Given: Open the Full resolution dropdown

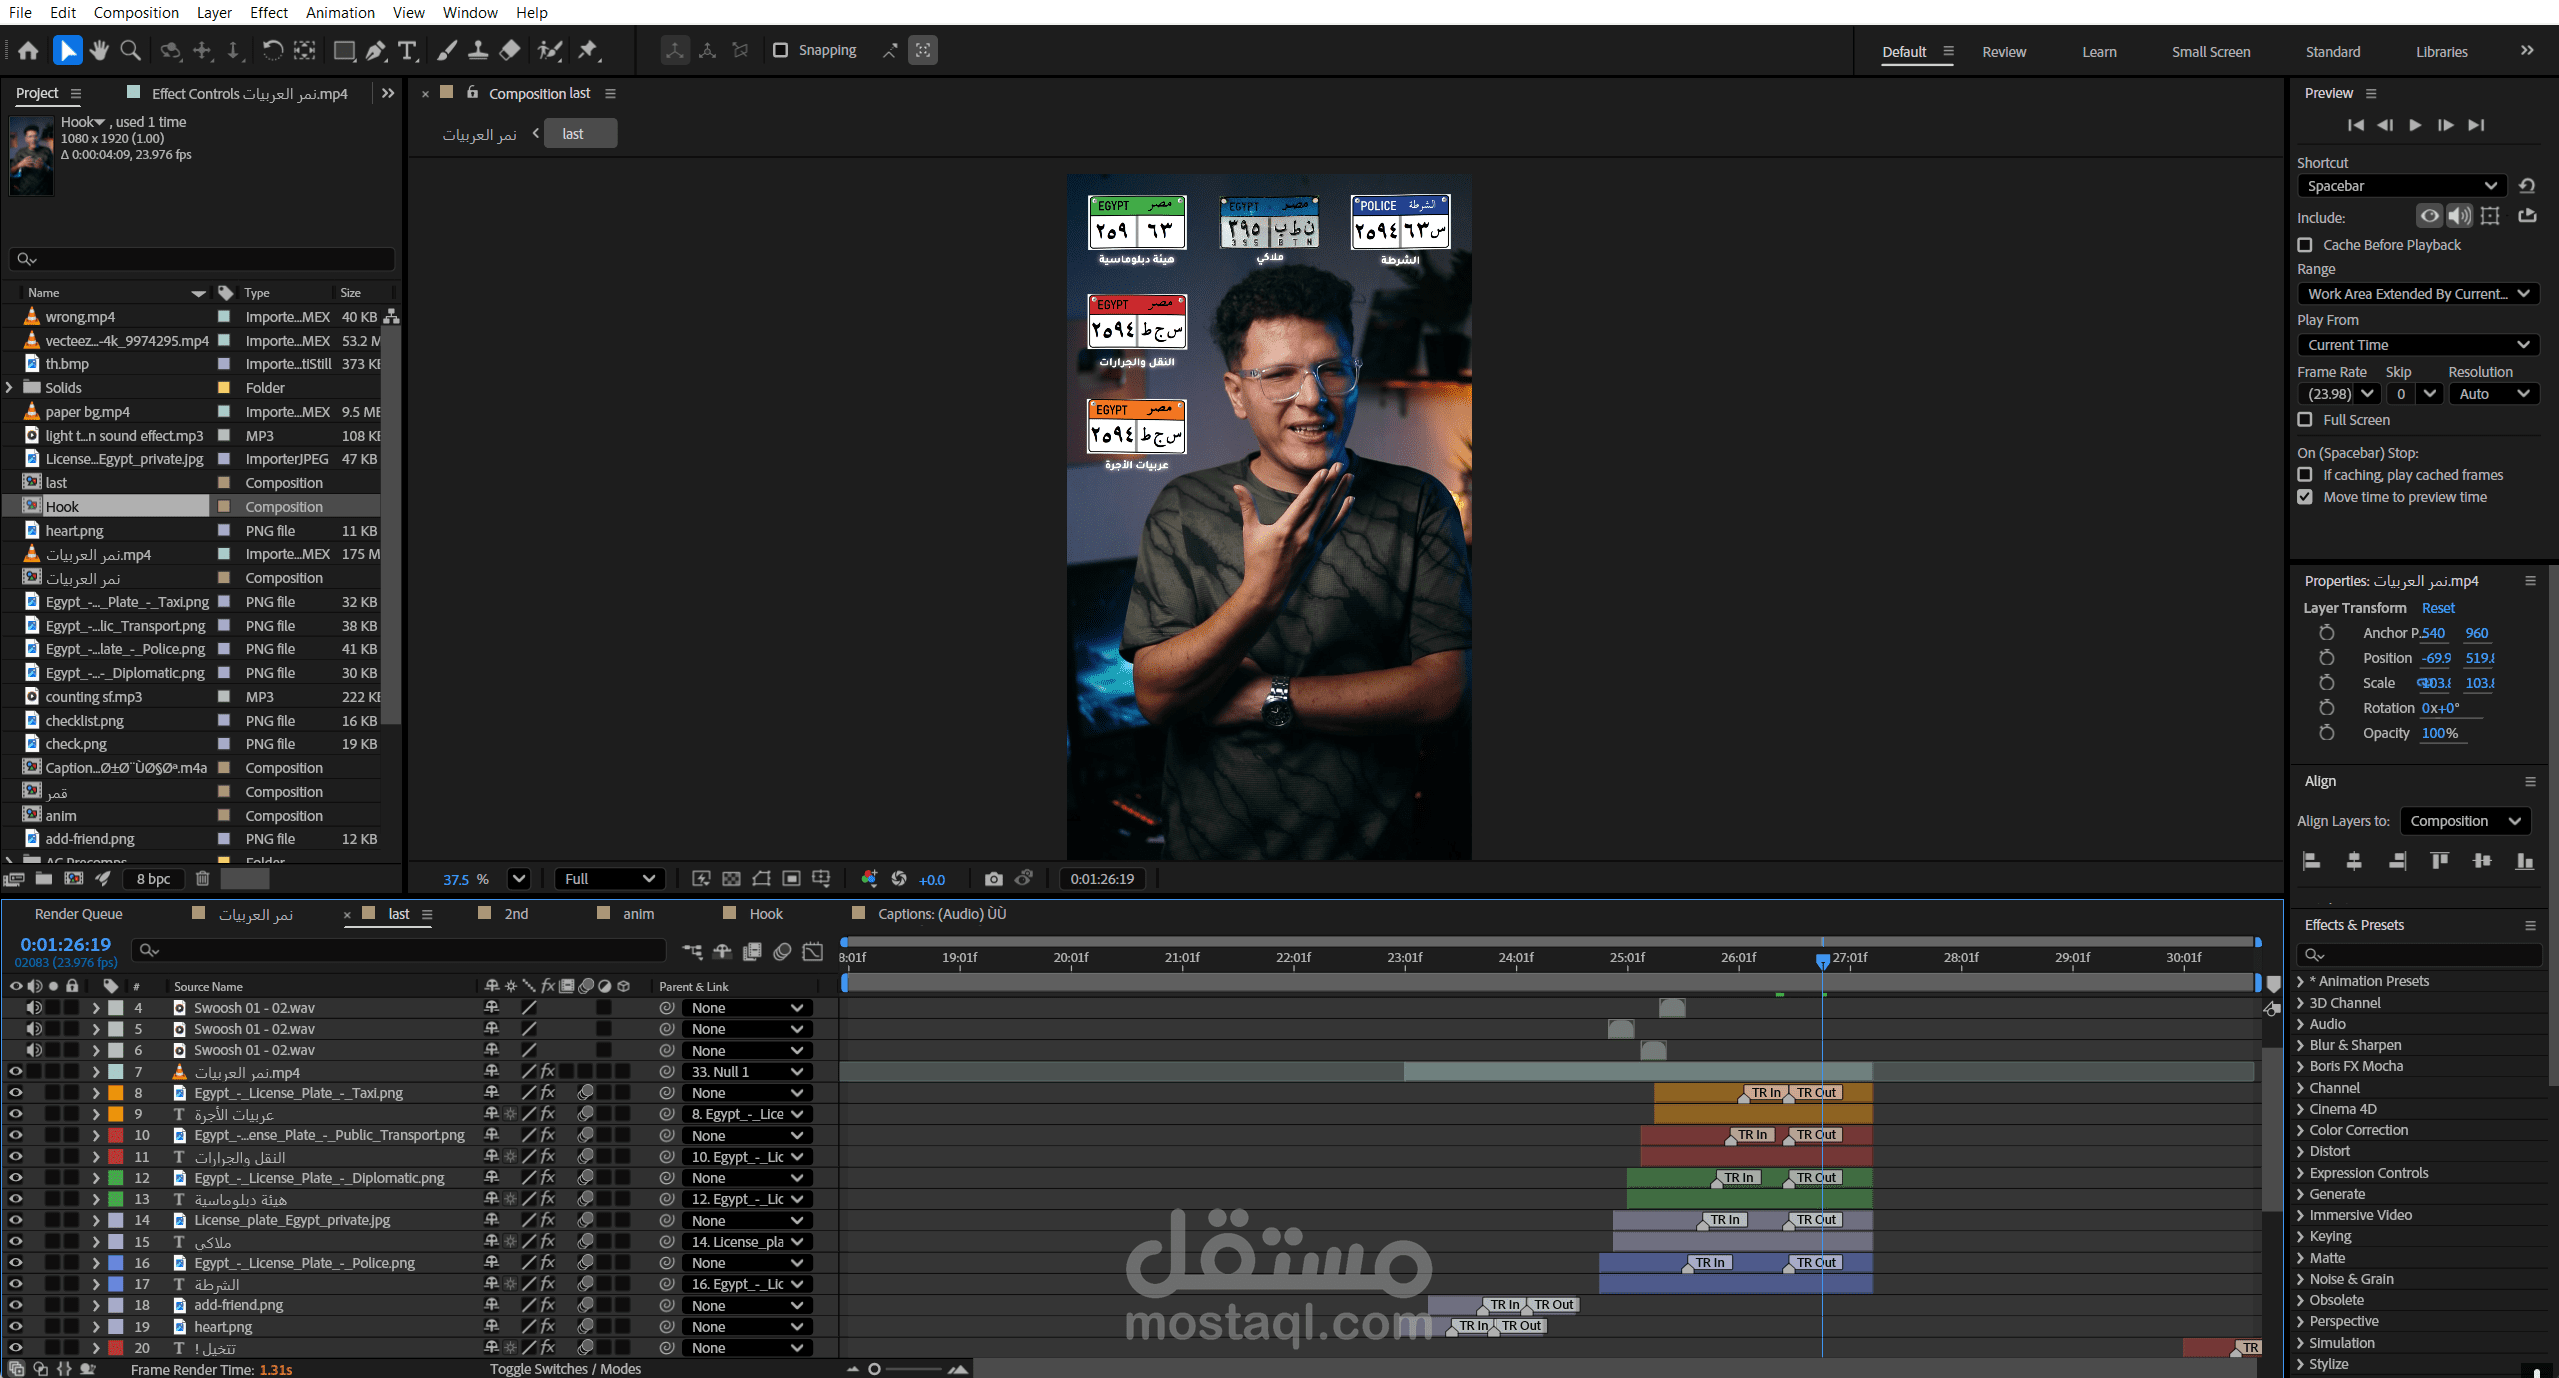Looking at the screenshot, I should 609,879.
